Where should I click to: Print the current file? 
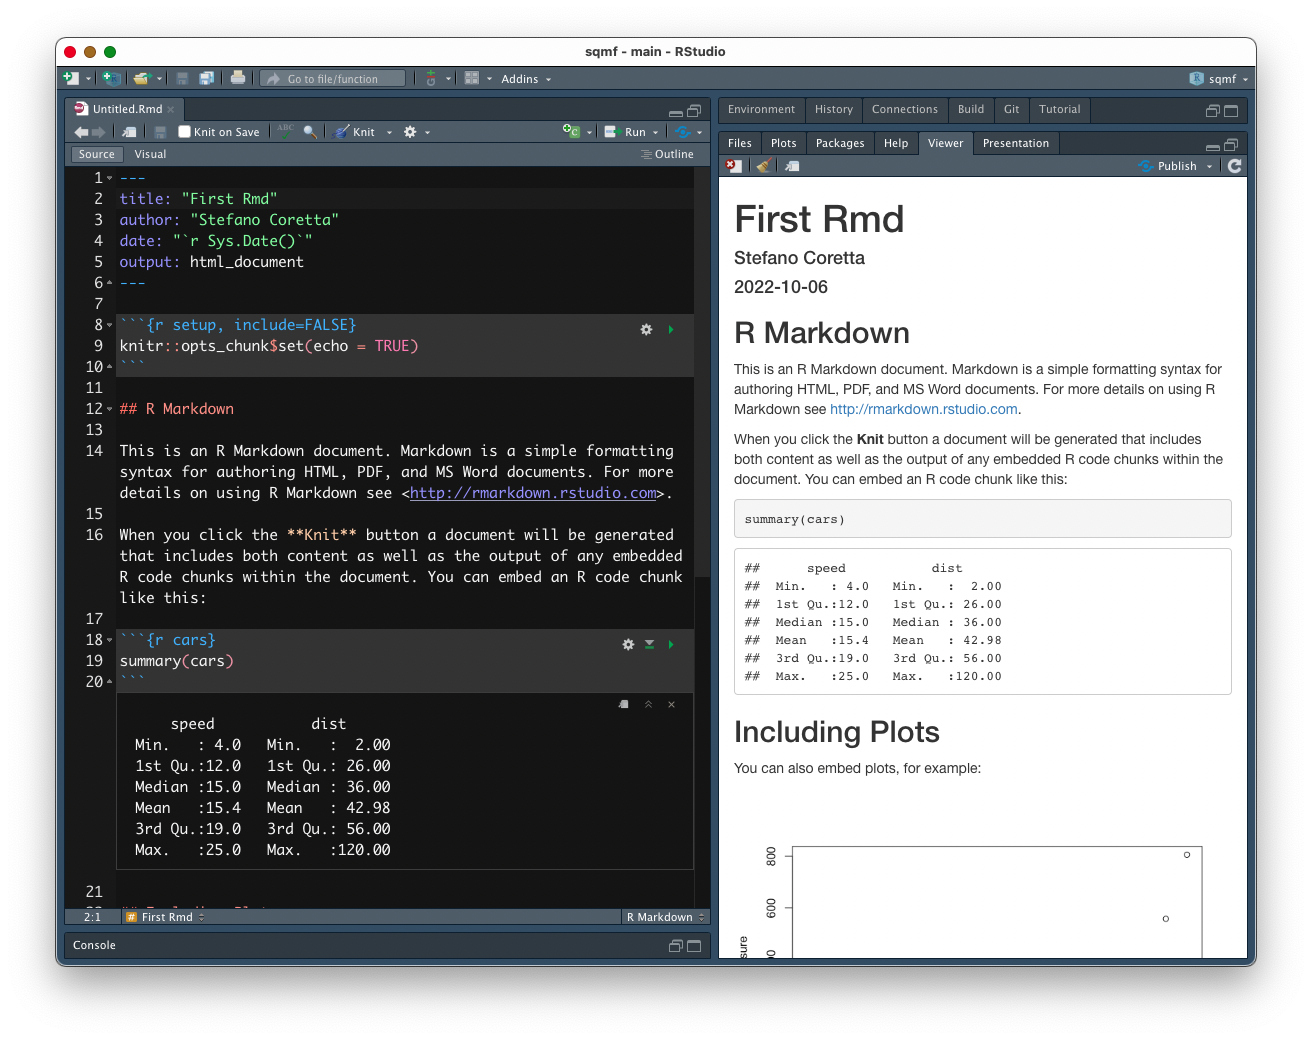(238, 78)
